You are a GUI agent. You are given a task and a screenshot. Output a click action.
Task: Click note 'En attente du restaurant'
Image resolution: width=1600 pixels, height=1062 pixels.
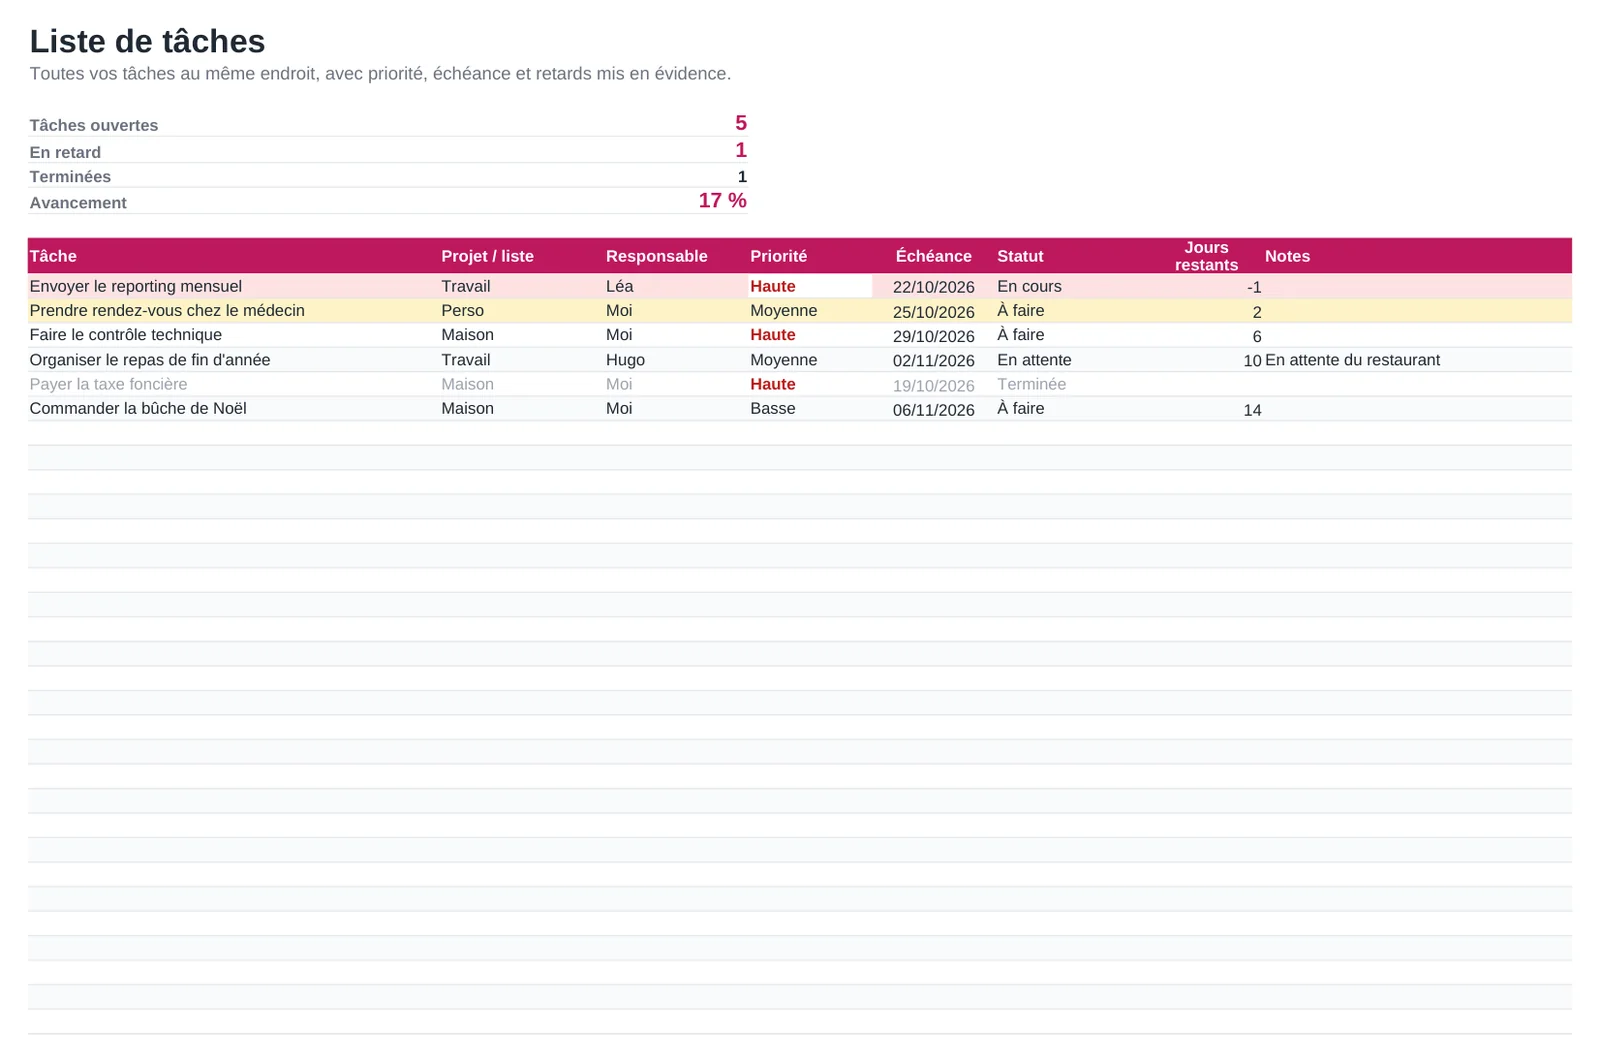pyautogui.click(x=1352, y=360)
